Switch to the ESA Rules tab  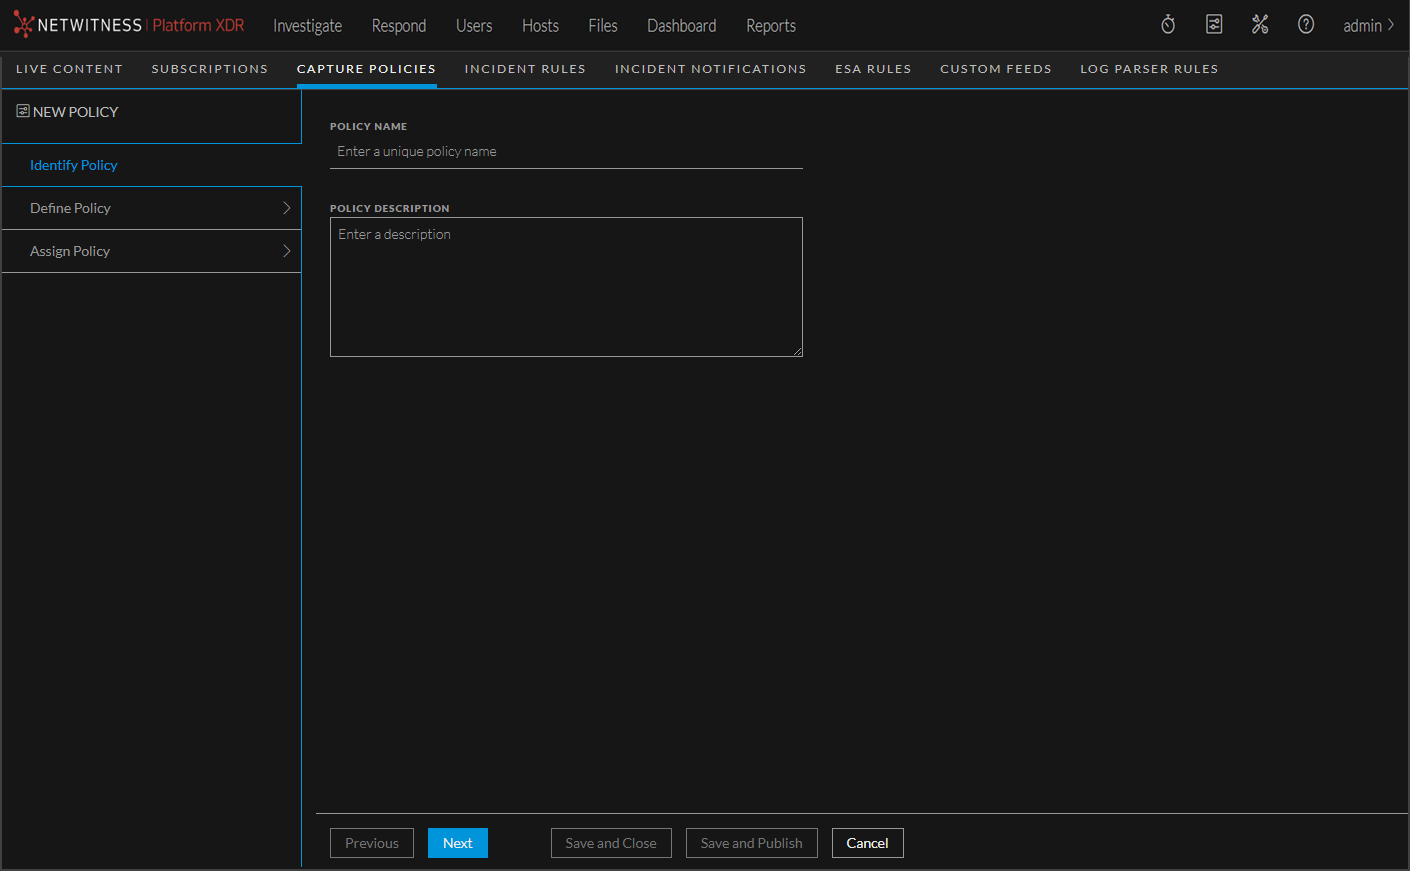pyautogui.click(x=873, y=69)
